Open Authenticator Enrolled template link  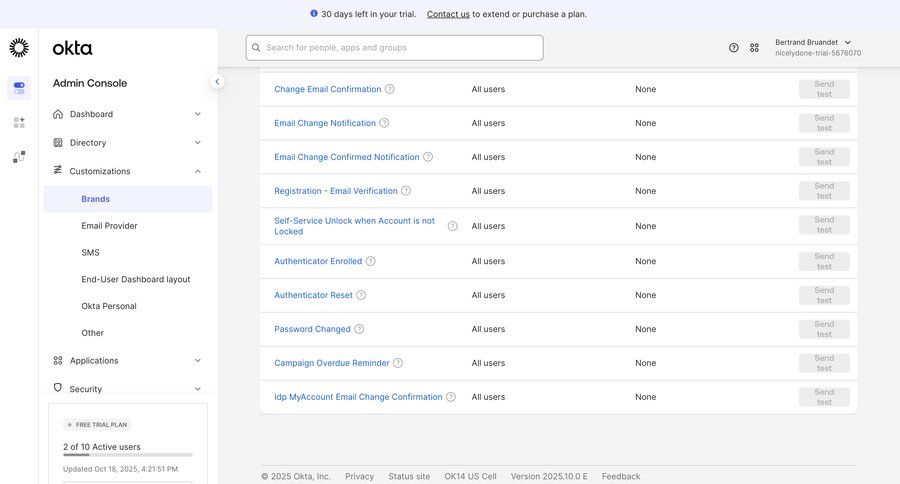coord(318,261)
